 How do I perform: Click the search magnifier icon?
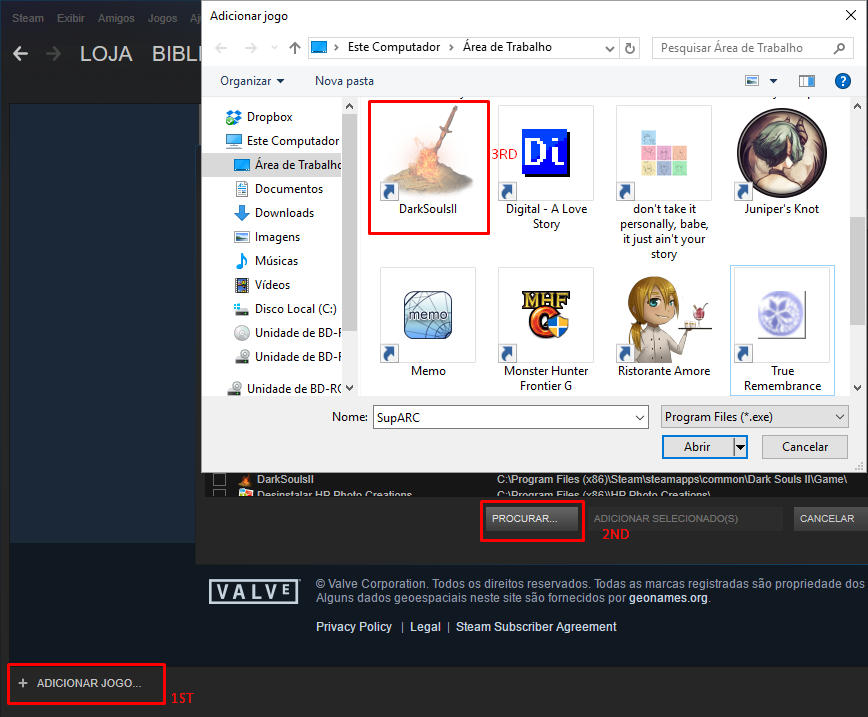pyautogui.click(x=839, y=48)
